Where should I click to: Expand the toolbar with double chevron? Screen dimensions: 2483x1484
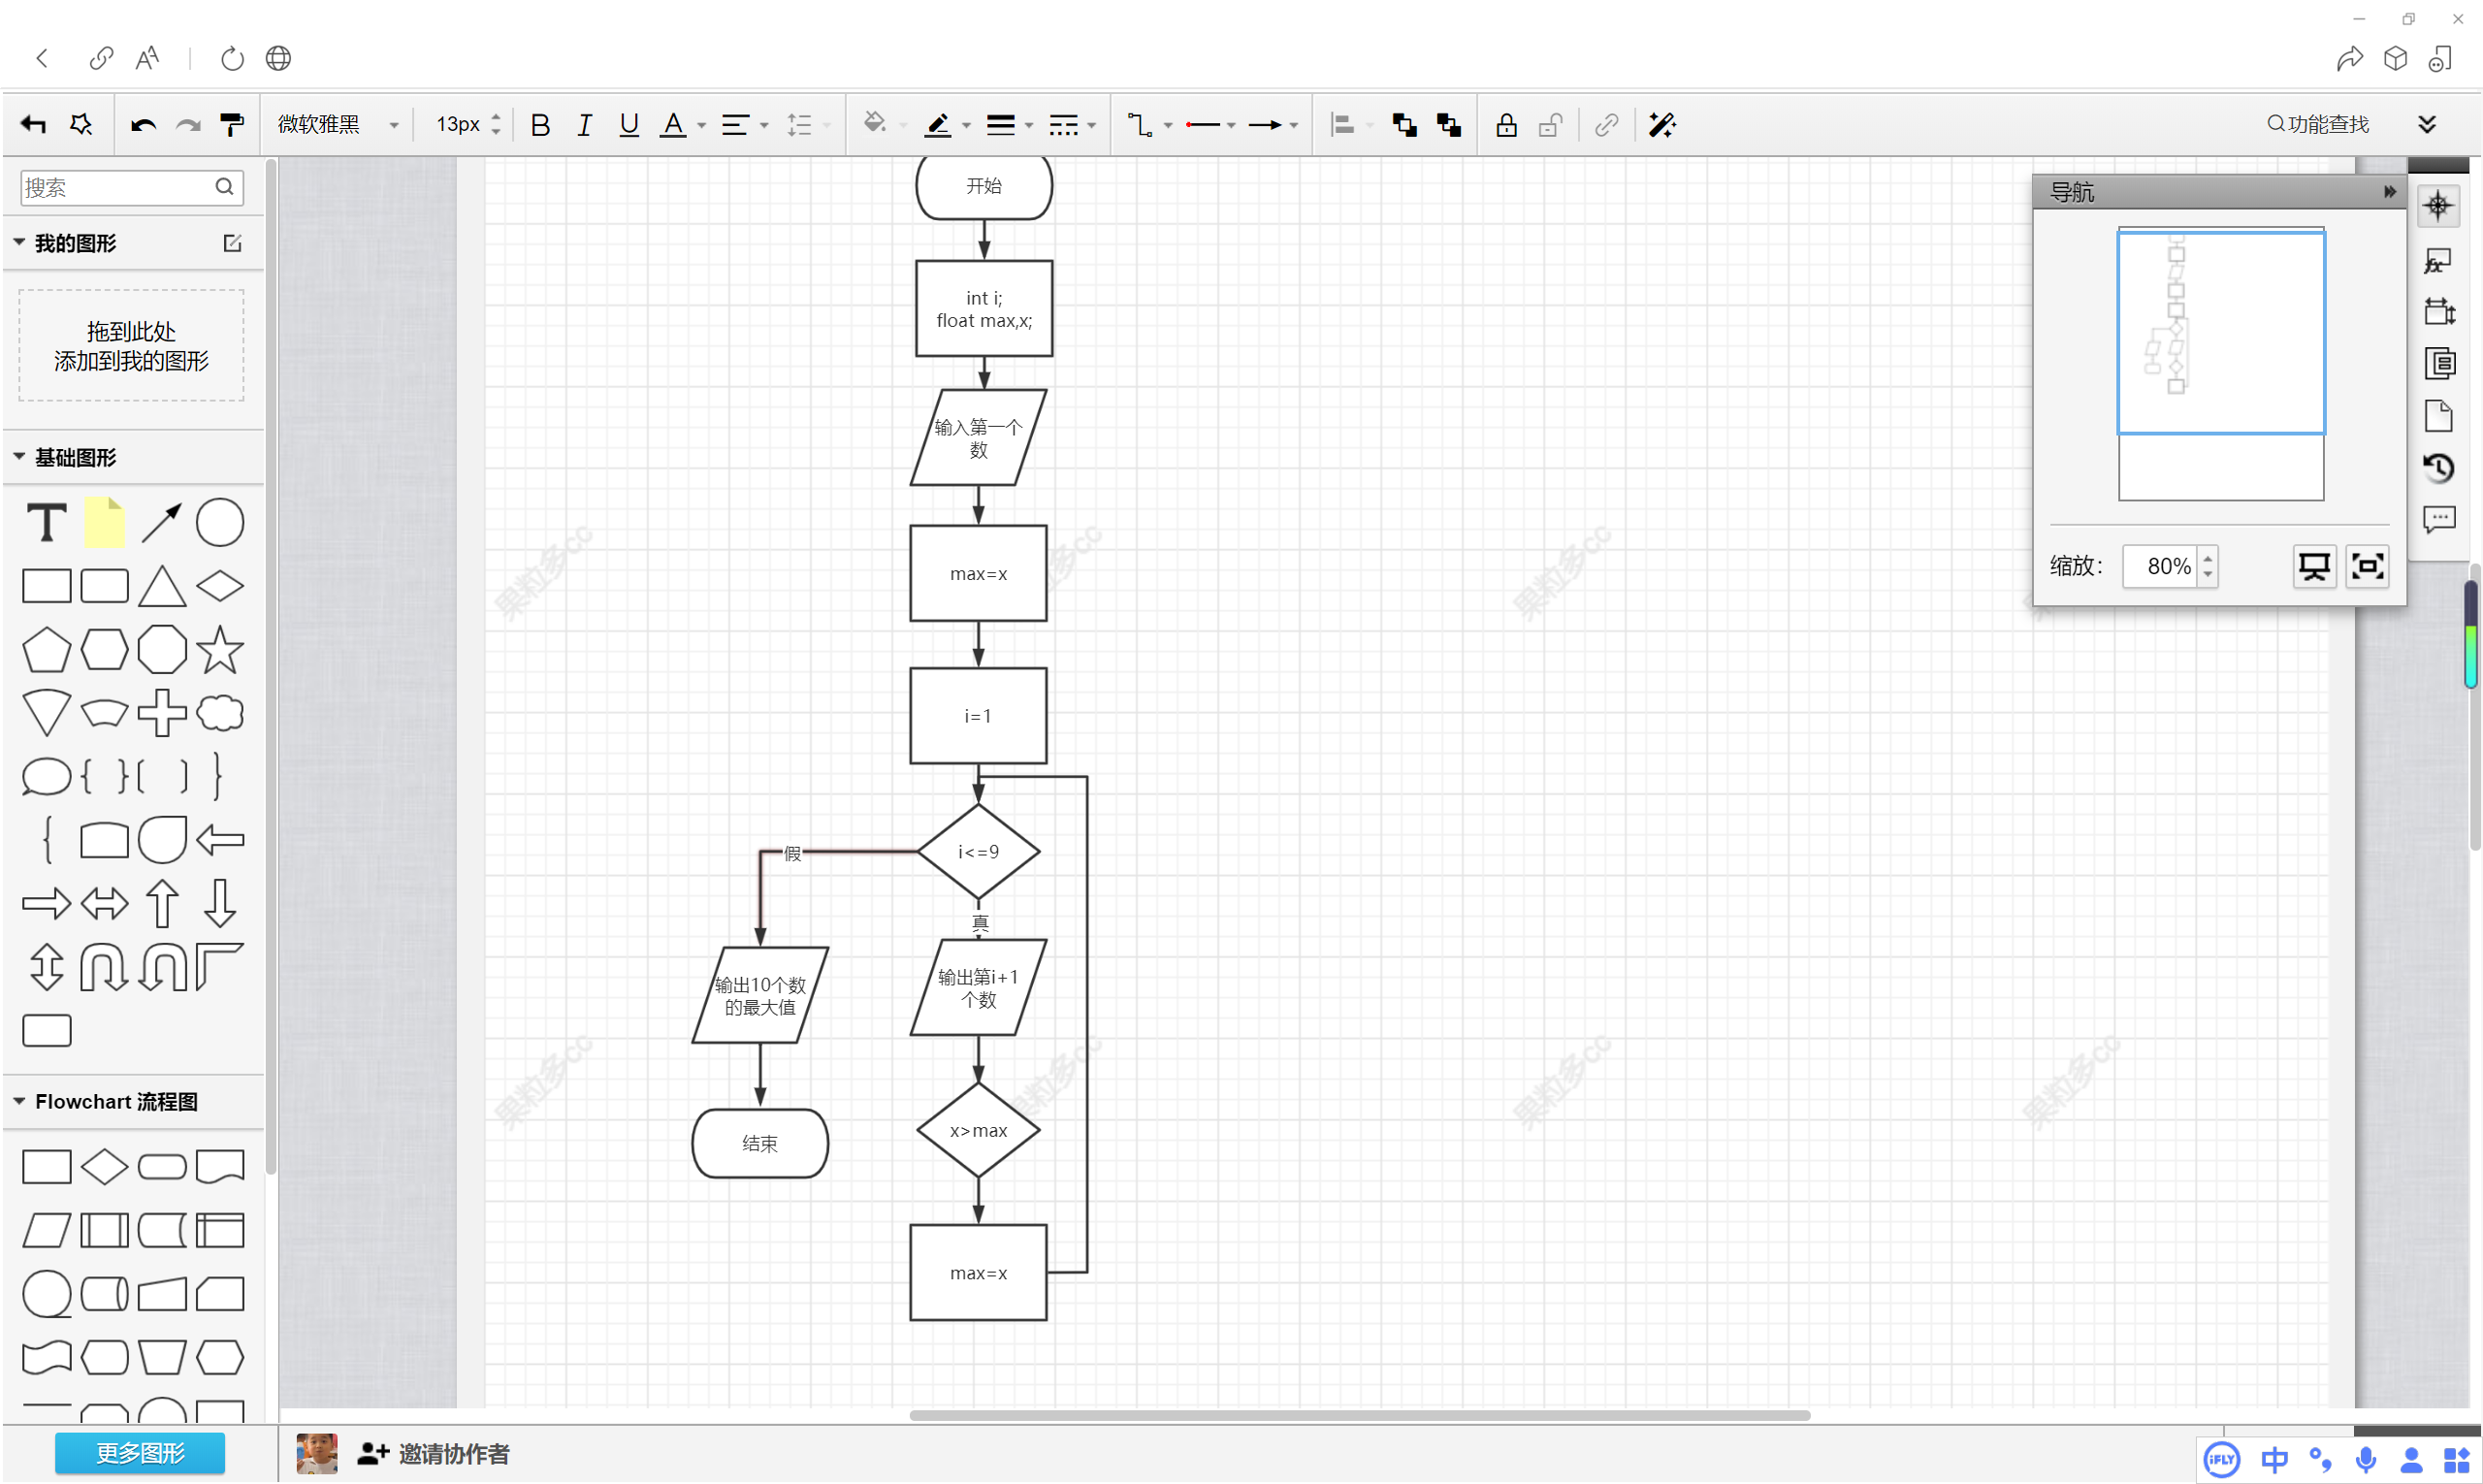tap(2427, 124)
